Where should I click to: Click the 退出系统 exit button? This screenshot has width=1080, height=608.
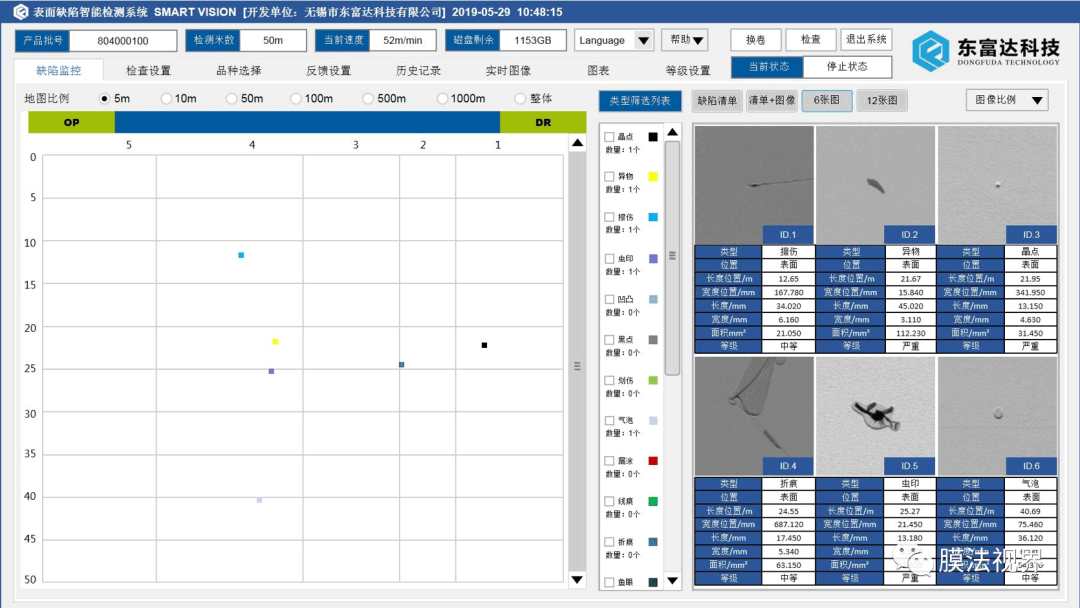[866, 40]
